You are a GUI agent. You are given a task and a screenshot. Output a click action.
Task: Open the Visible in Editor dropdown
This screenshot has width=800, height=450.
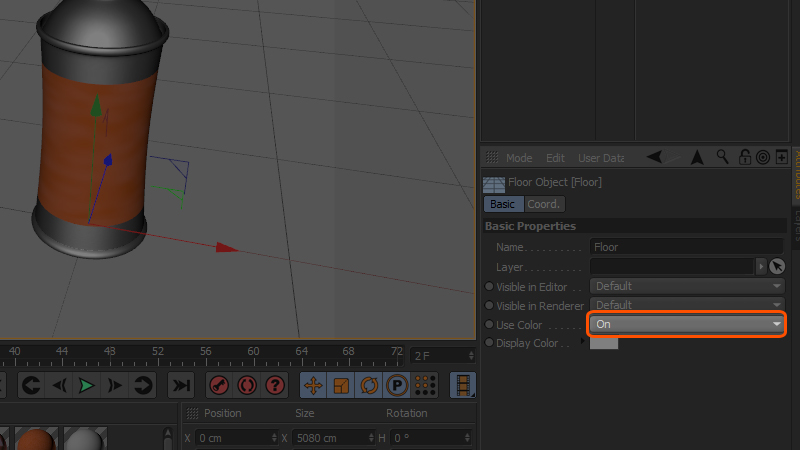(x=687, y=286)
